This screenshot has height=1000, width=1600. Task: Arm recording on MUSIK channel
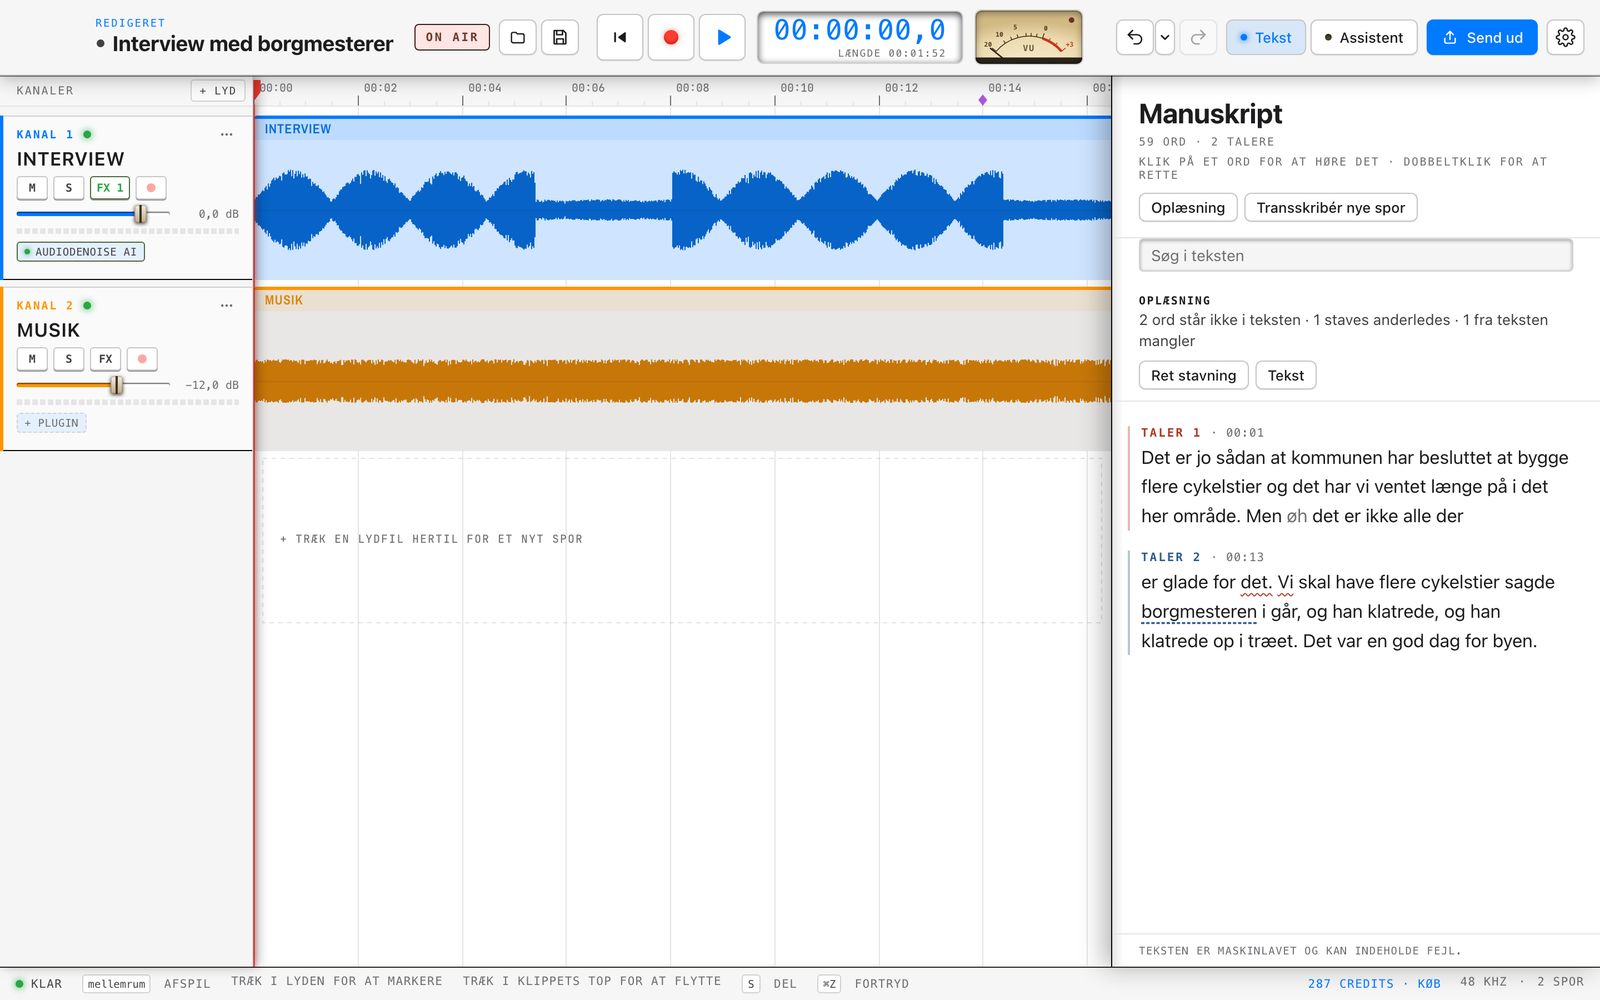[x=142, y=359]
